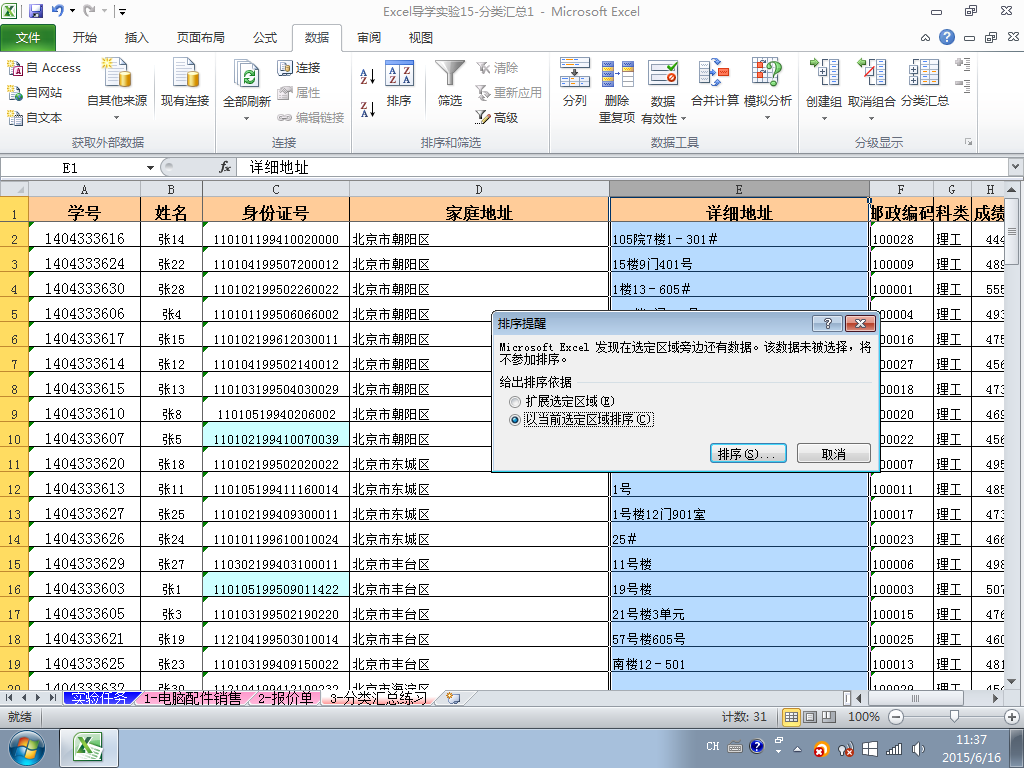Click the fx insert function icon
The image size is (1024, 768).
click(x=225, y=167)
